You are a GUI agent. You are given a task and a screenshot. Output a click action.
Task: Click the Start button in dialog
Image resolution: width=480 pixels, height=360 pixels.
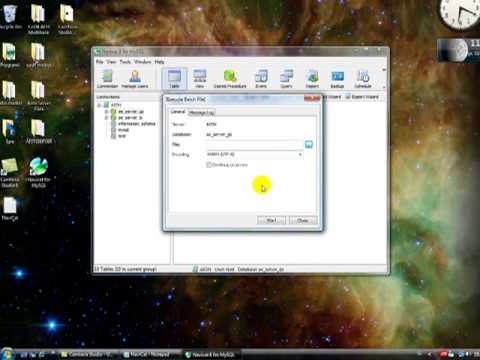click(x=271, y=220)
